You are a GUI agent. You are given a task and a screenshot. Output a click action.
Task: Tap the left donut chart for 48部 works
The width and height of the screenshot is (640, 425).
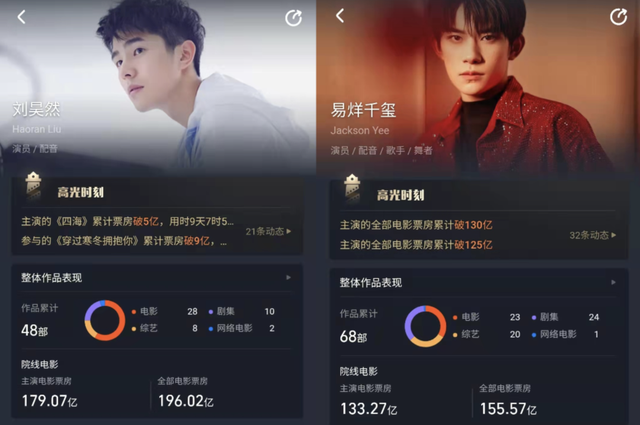105,320
